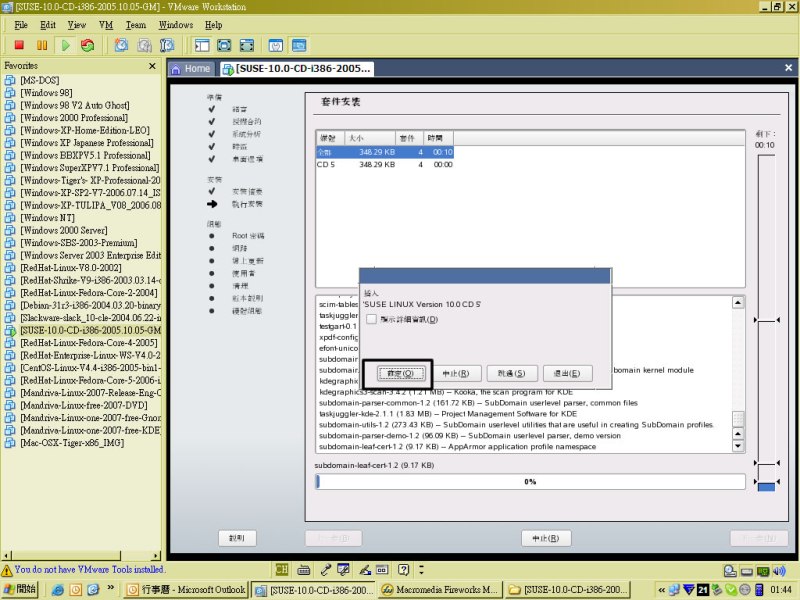Screen dimensions: 800x600
Task: Select [Windows 2000 Server] in Favorites
Action: 64,230
